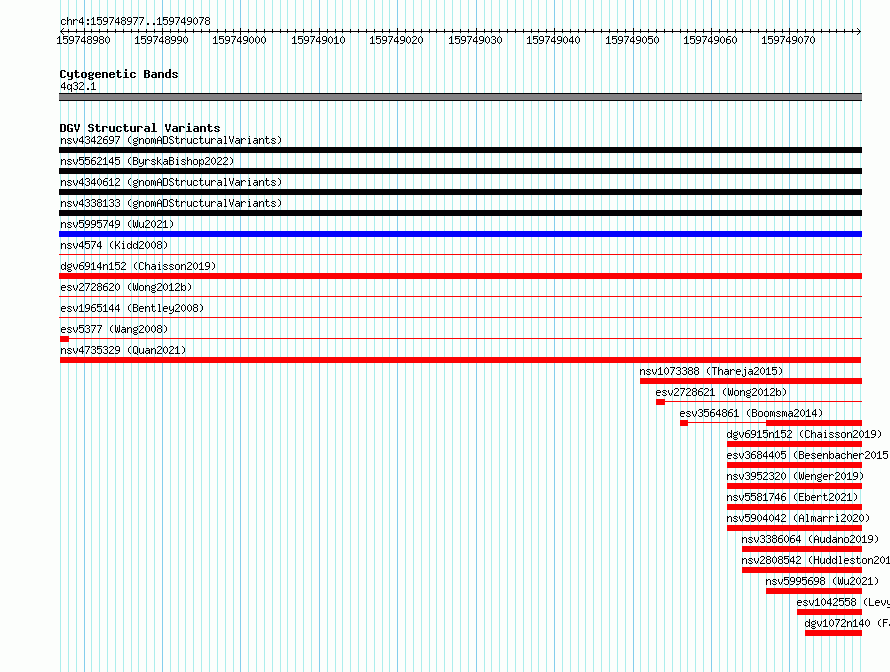This screenshot has width=890, height=672.
Task: Click the red bar under nsv1073388
Action: pyautogui.click(x=751, y=381)
